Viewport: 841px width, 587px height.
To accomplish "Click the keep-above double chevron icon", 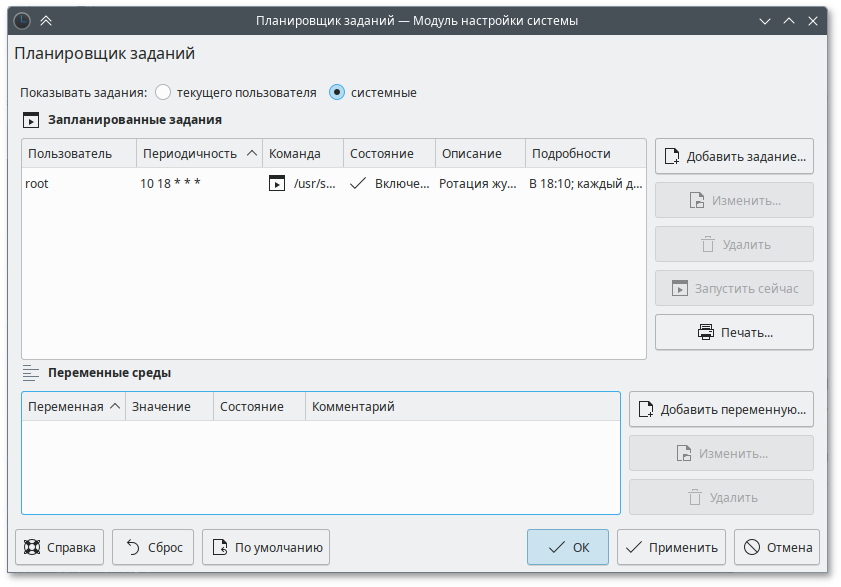I will (x=46, y=20).
